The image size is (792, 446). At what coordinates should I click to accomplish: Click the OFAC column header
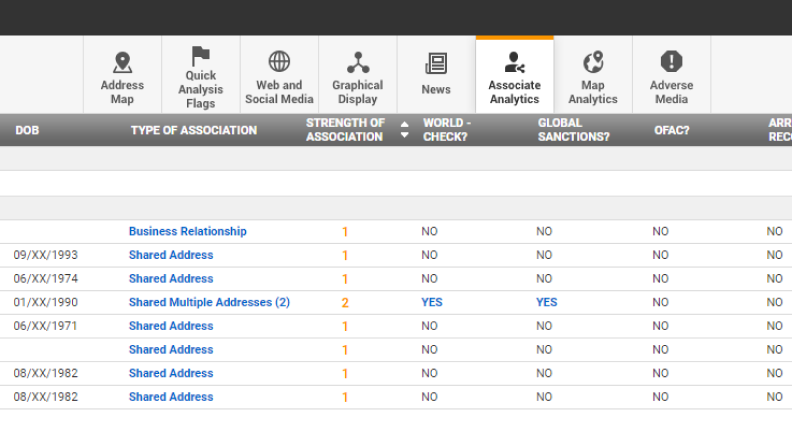pyautogui.click(x=671, y=130)
